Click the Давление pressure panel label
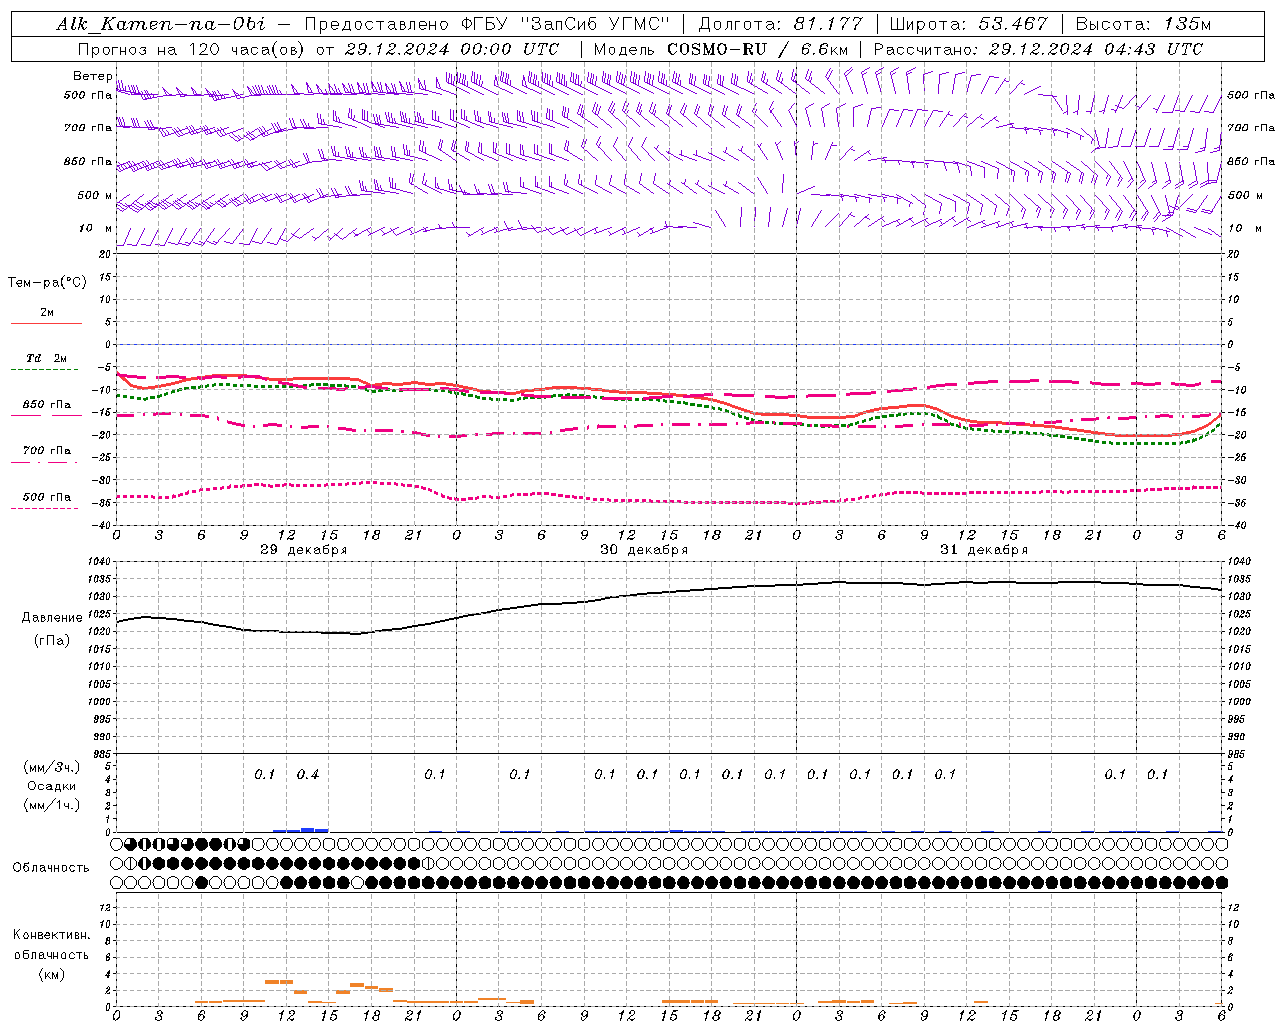This screenshot has width=1280, height=1024. pyautogui.click(x=52, y=618)
